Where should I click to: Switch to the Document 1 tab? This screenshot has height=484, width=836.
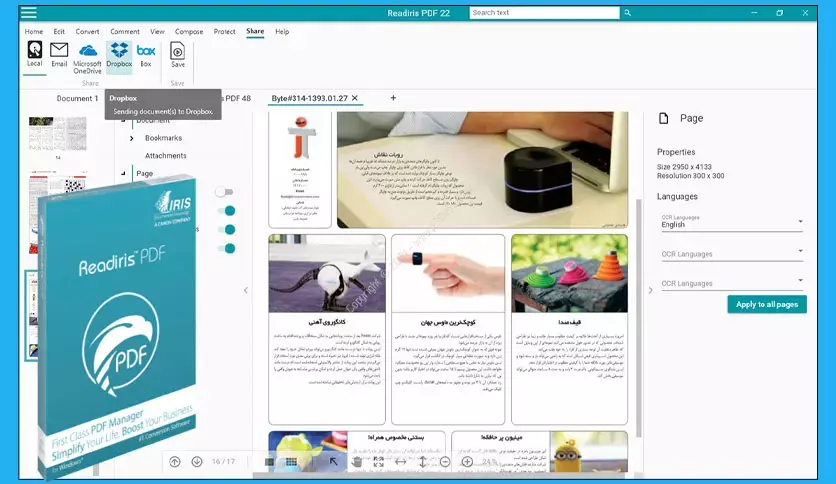[77, 99]
